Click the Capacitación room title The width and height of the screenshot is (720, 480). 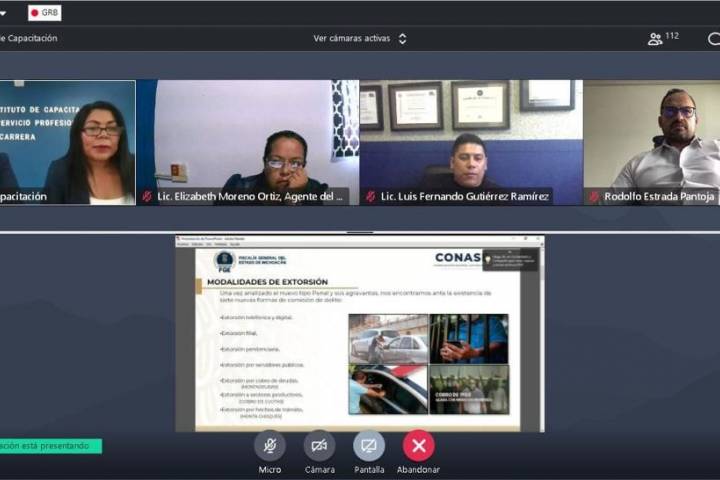pyautogui.click(x=28, y=39)
